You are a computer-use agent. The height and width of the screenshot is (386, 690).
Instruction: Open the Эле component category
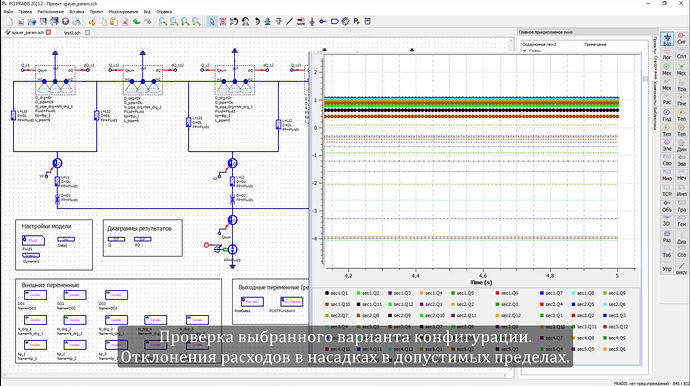[667, 145]
